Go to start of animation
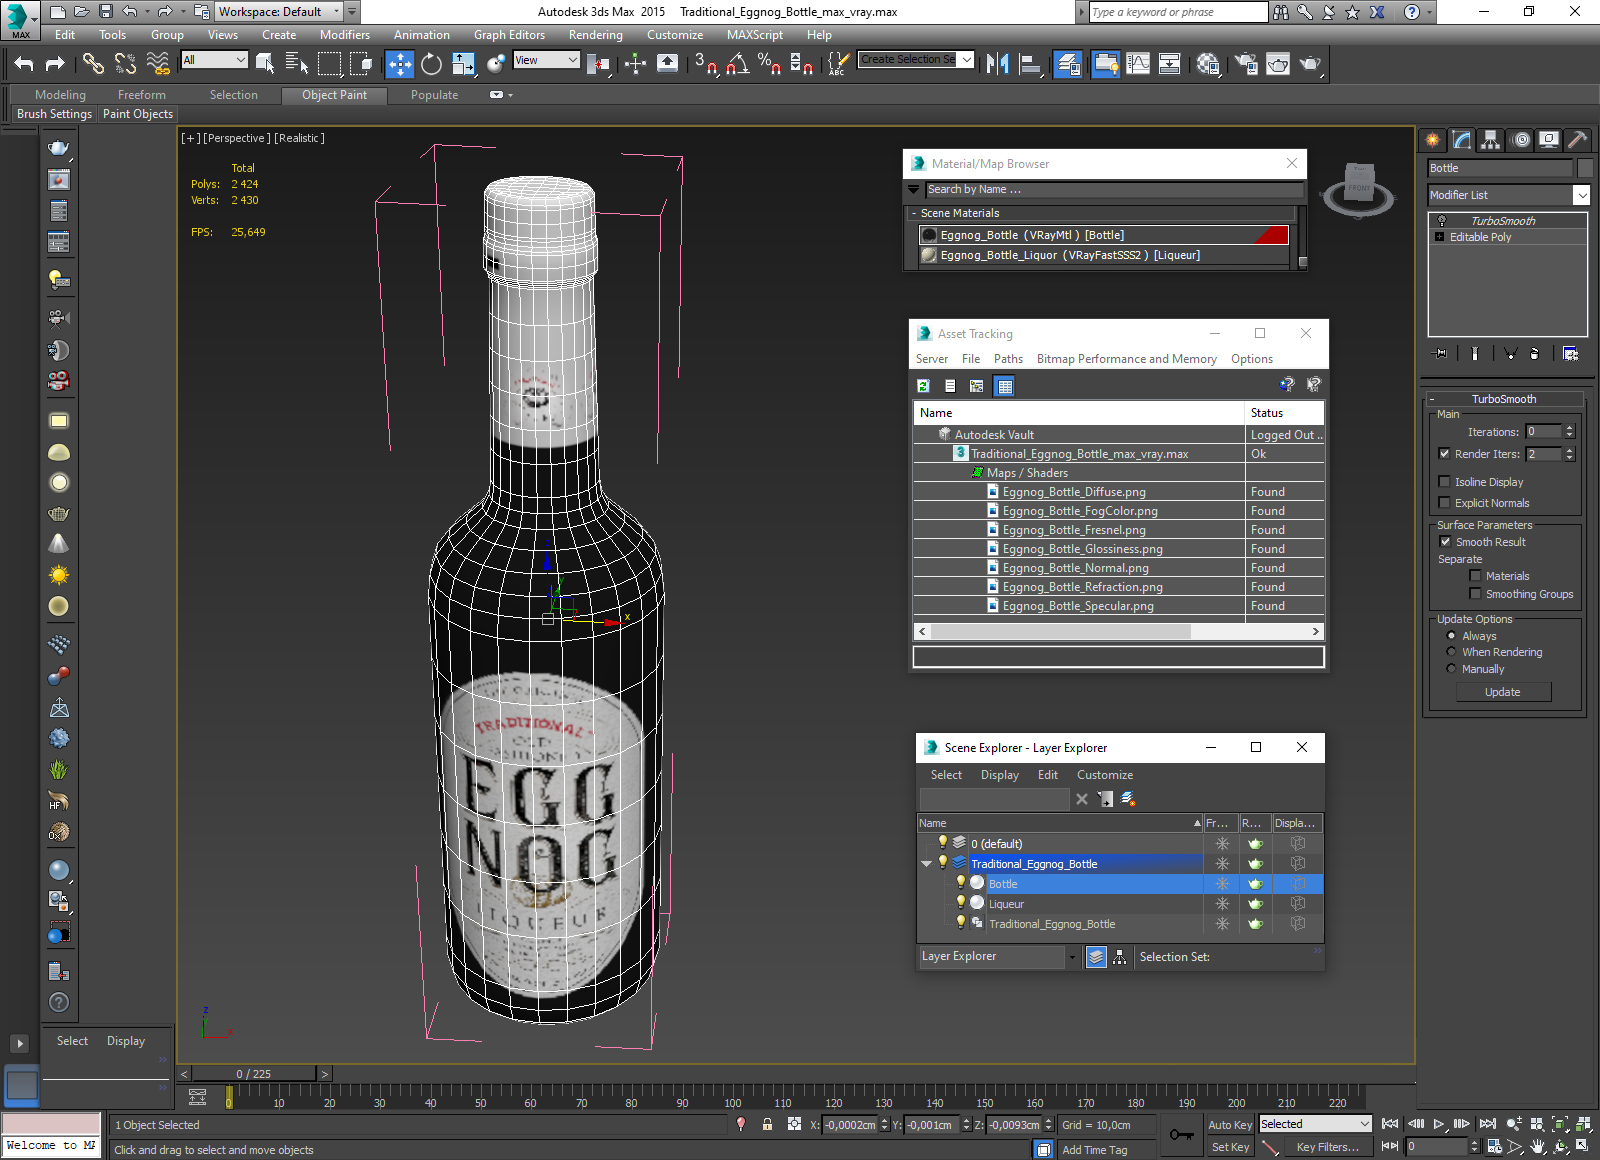Image resolution: width=1600 pixels, height=1160 pixels. tap(1390, 1124)
